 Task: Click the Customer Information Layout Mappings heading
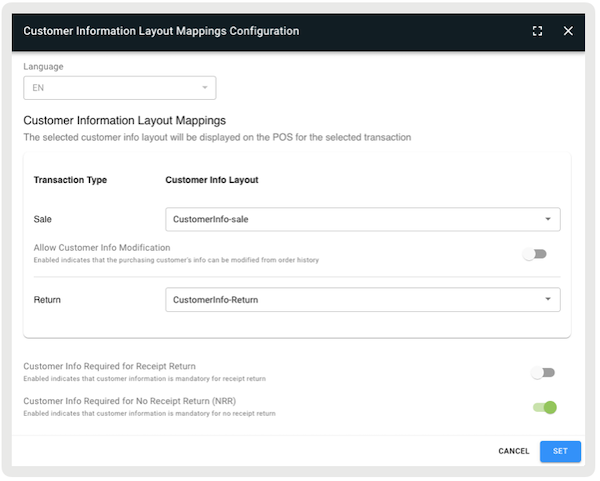(124, 121)
